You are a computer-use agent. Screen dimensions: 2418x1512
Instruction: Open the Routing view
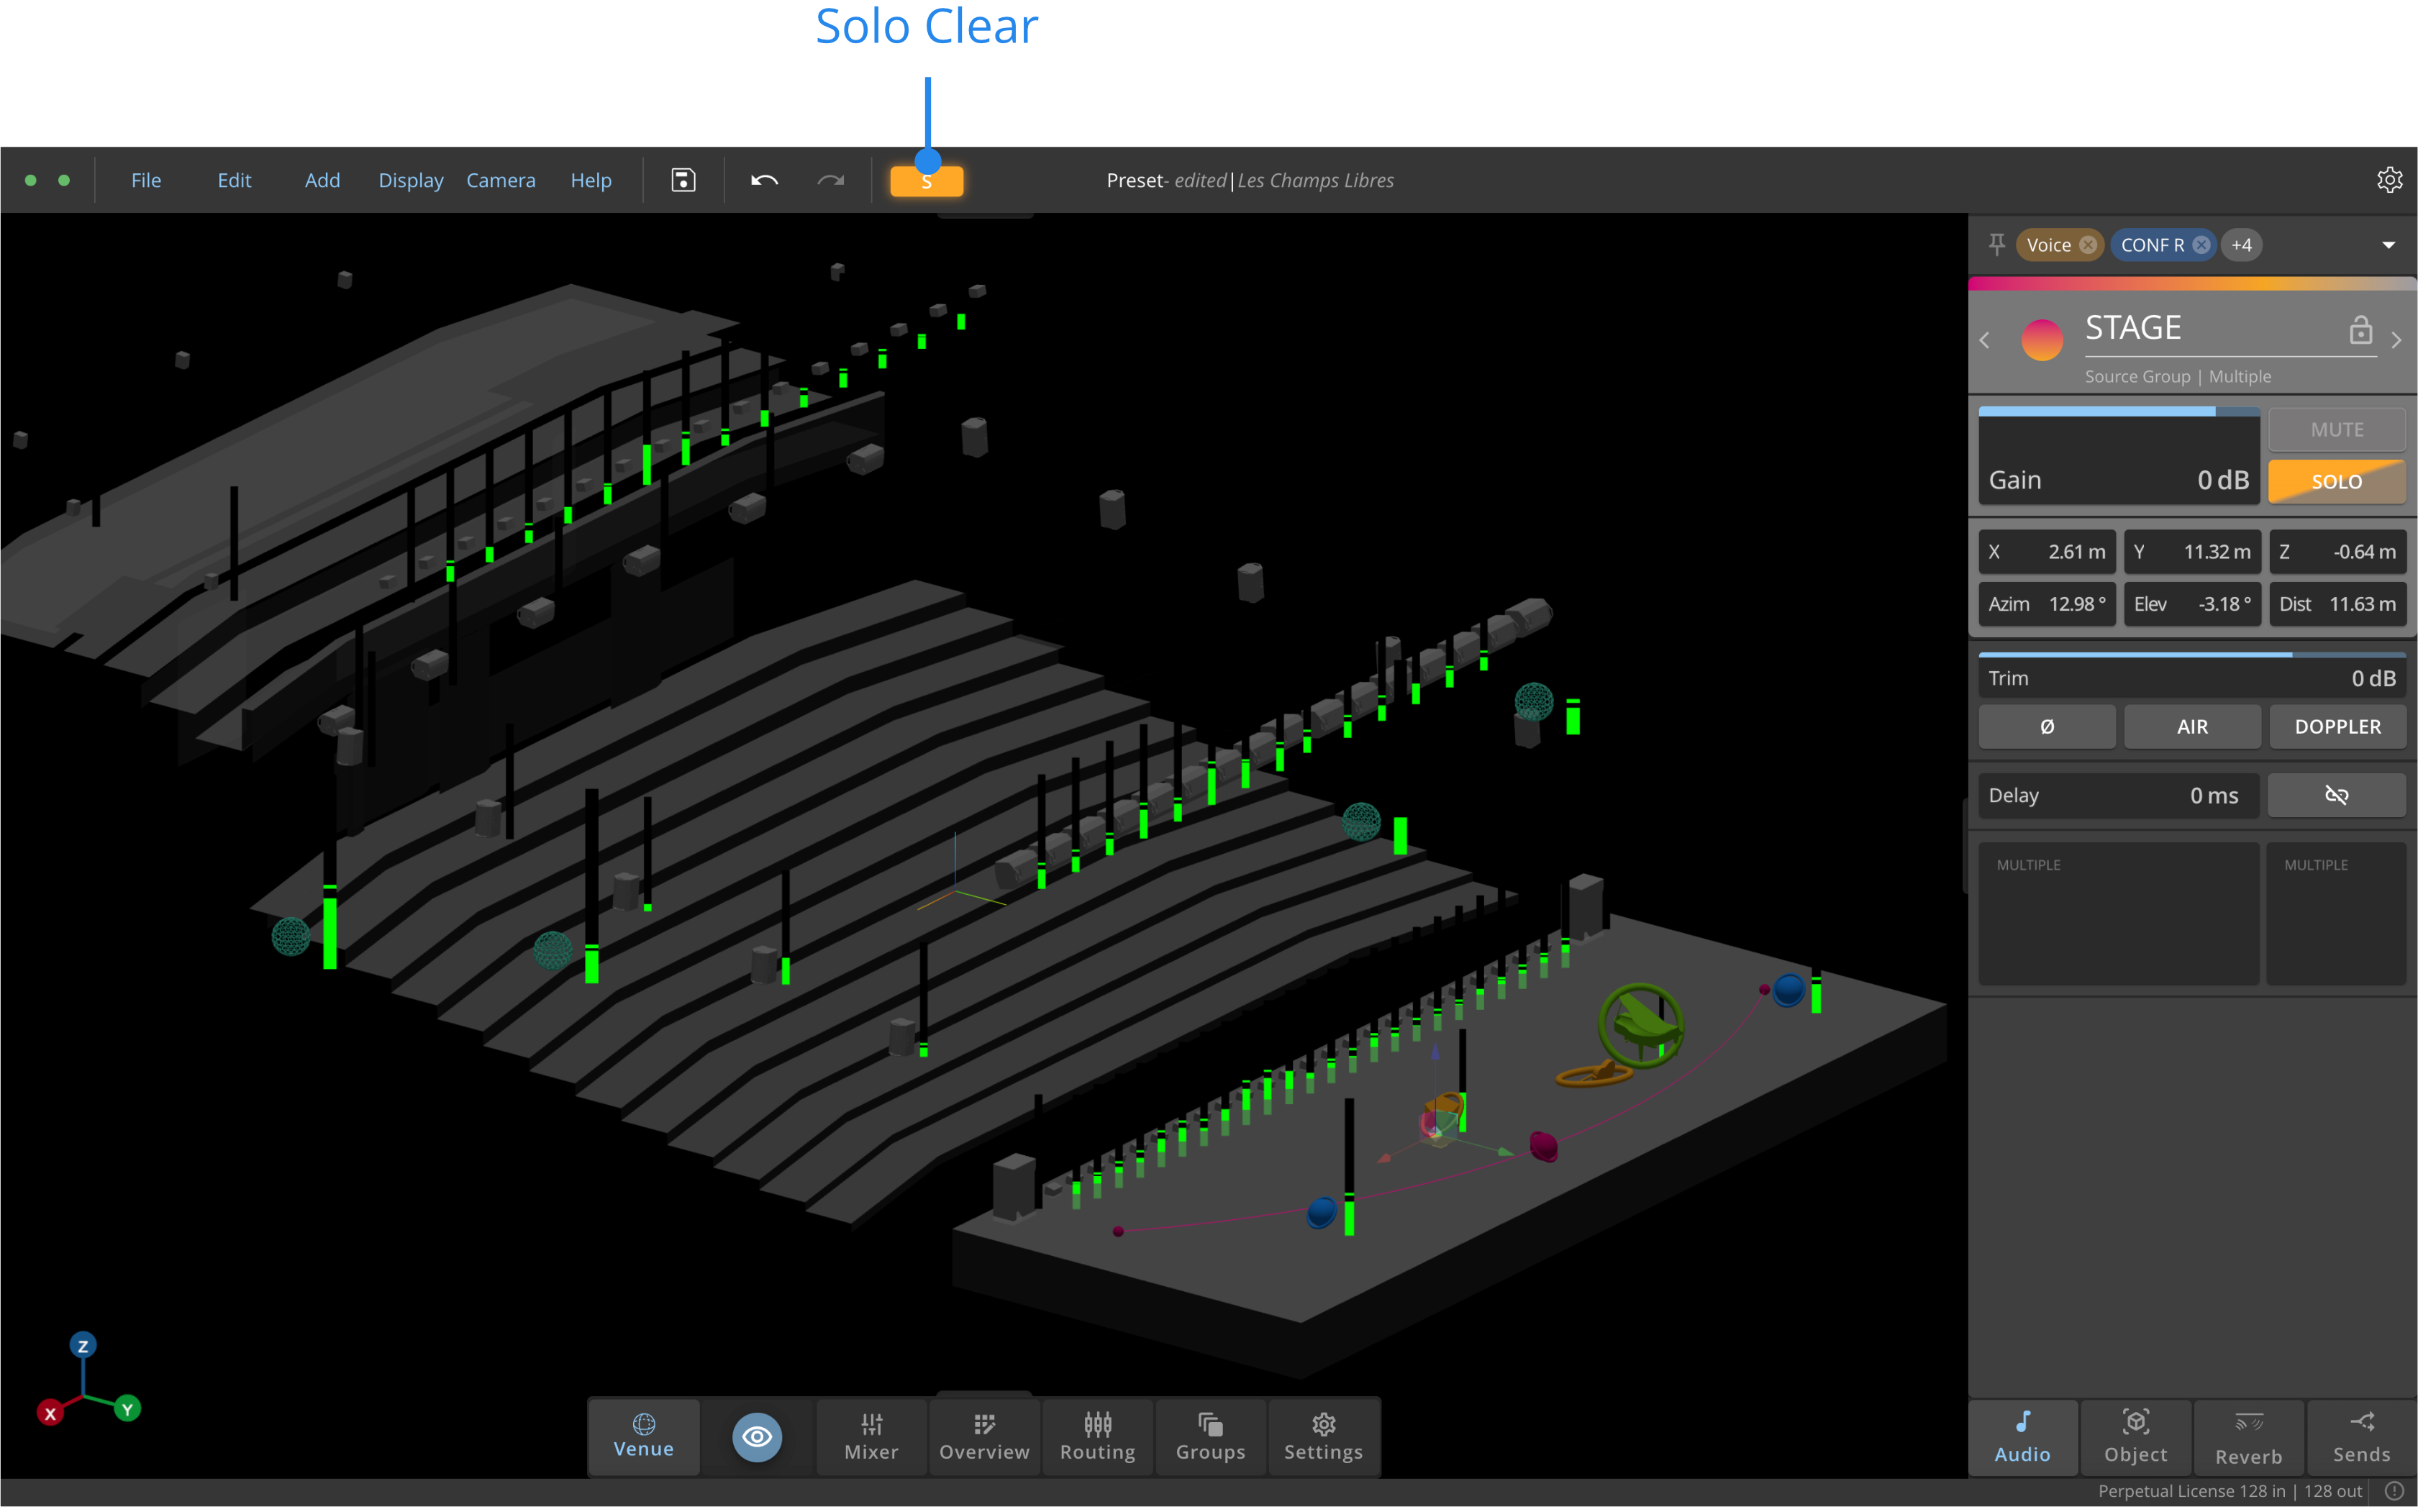pyautogui.click(x=1097, y=1437)
